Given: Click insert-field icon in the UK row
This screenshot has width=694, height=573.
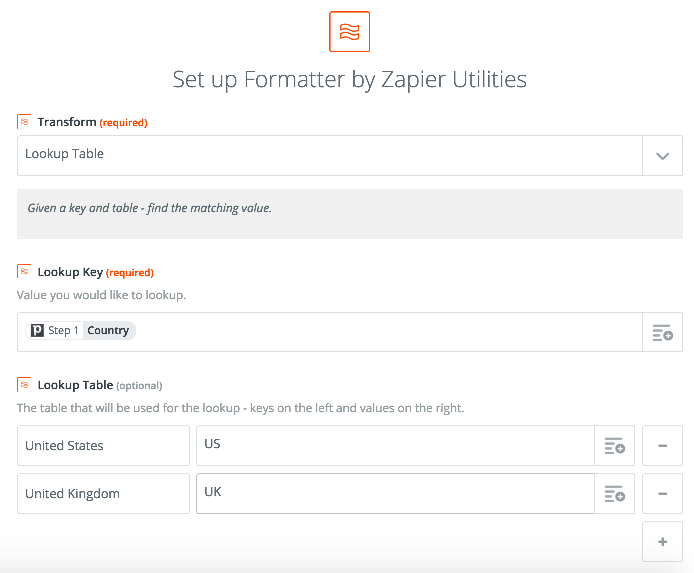Looking at the screenshot, I should pyautogui.click(x=614, y=493).
